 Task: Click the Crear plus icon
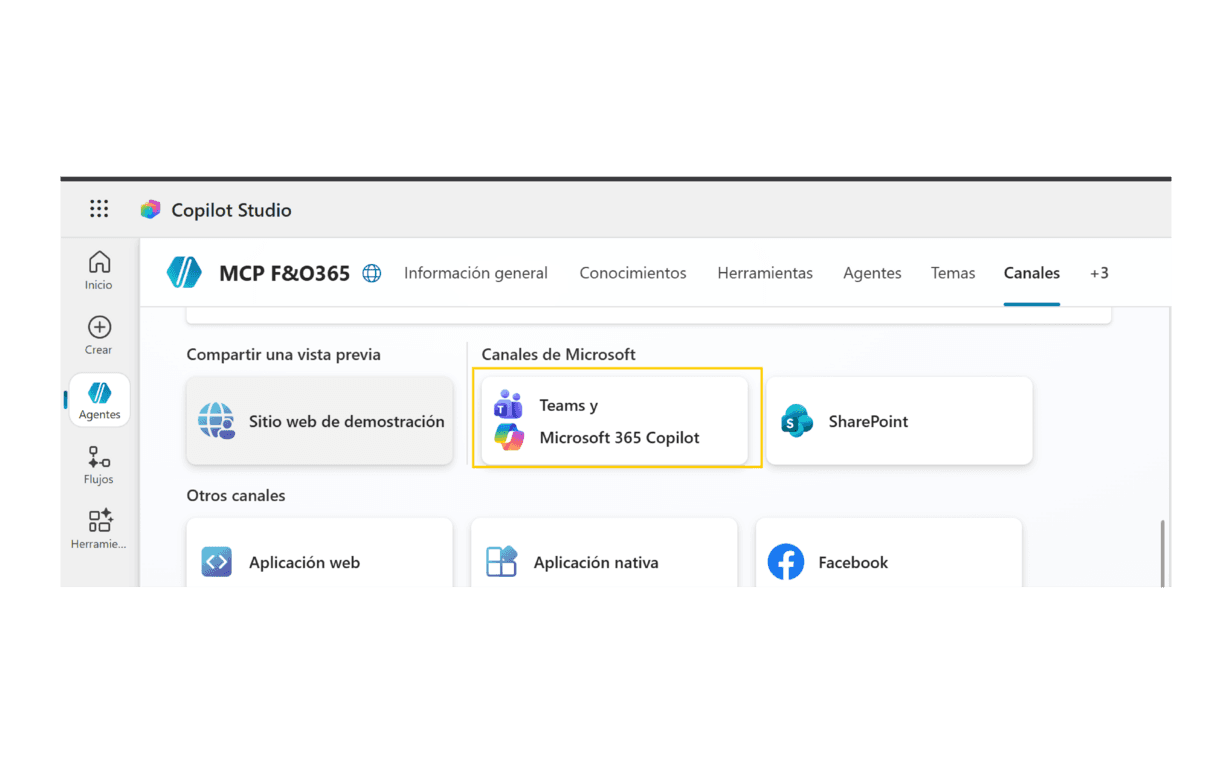[99, 327]
